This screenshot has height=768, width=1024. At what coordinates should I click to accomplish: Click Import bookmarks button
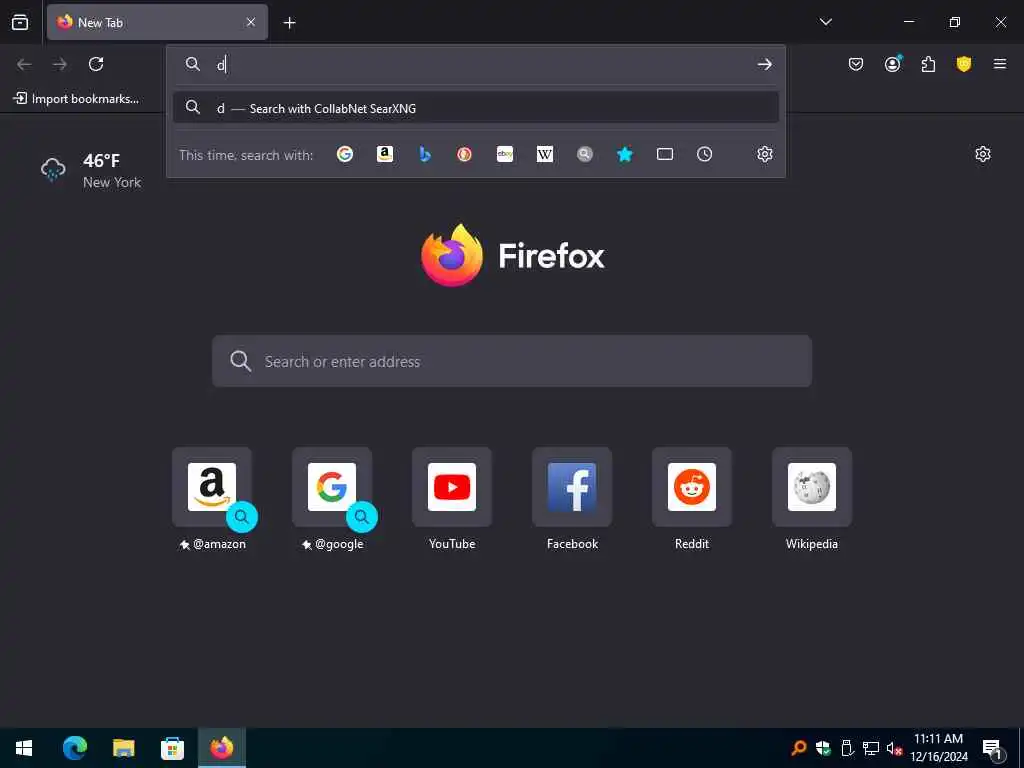click(x=76, y=99)
